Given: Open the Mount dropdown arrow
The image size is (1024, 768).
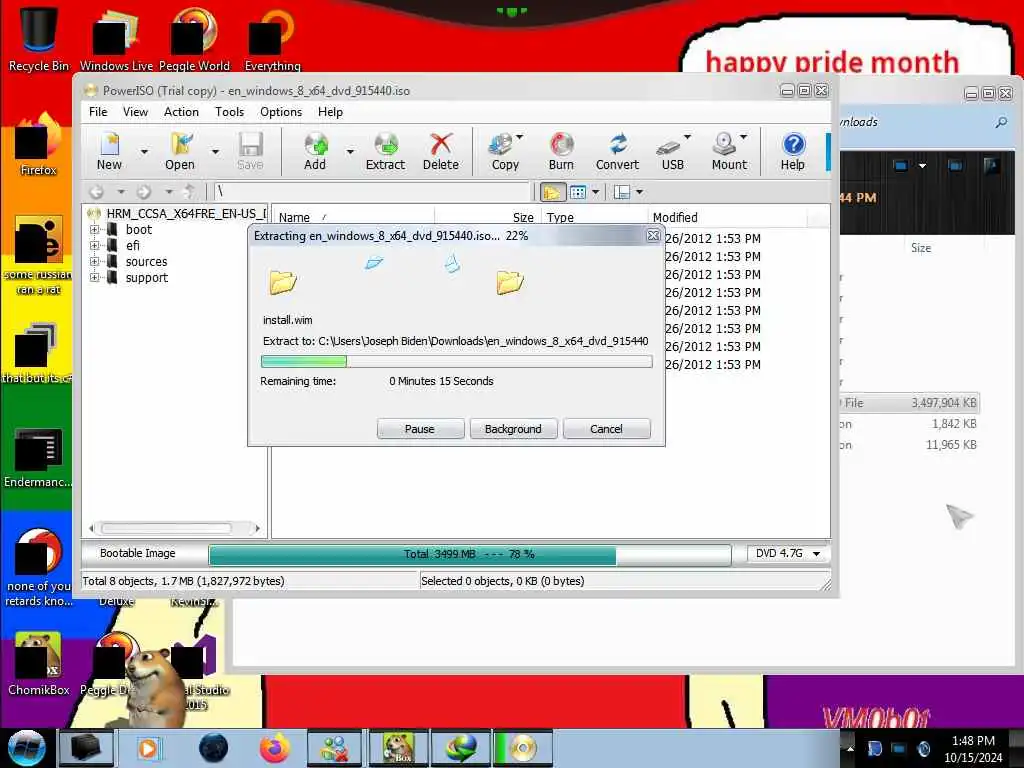Looking at the screenshot, I should point(743,137).
